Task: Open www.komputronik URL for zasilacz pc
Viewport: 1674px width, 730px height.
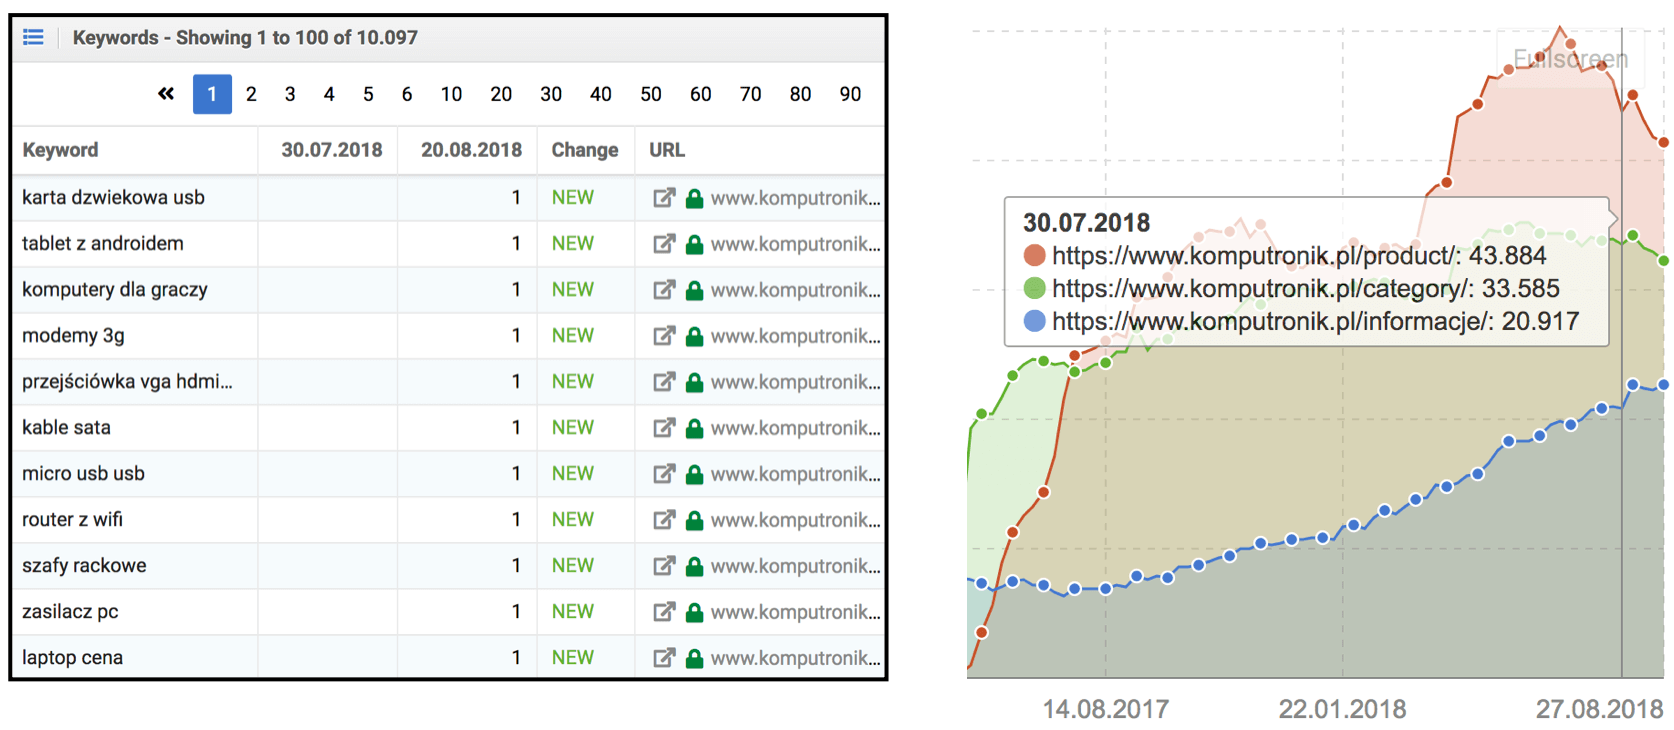Action: point(796,612)
